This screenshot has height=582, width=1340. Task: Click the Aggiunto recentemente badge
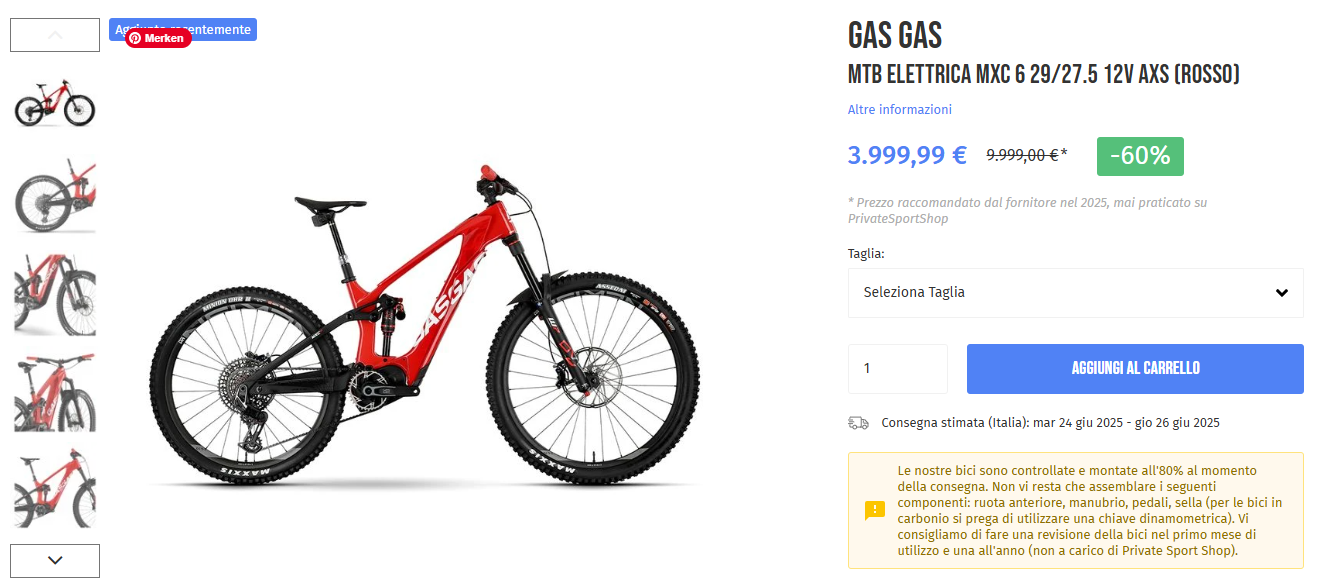click(183, 29)
